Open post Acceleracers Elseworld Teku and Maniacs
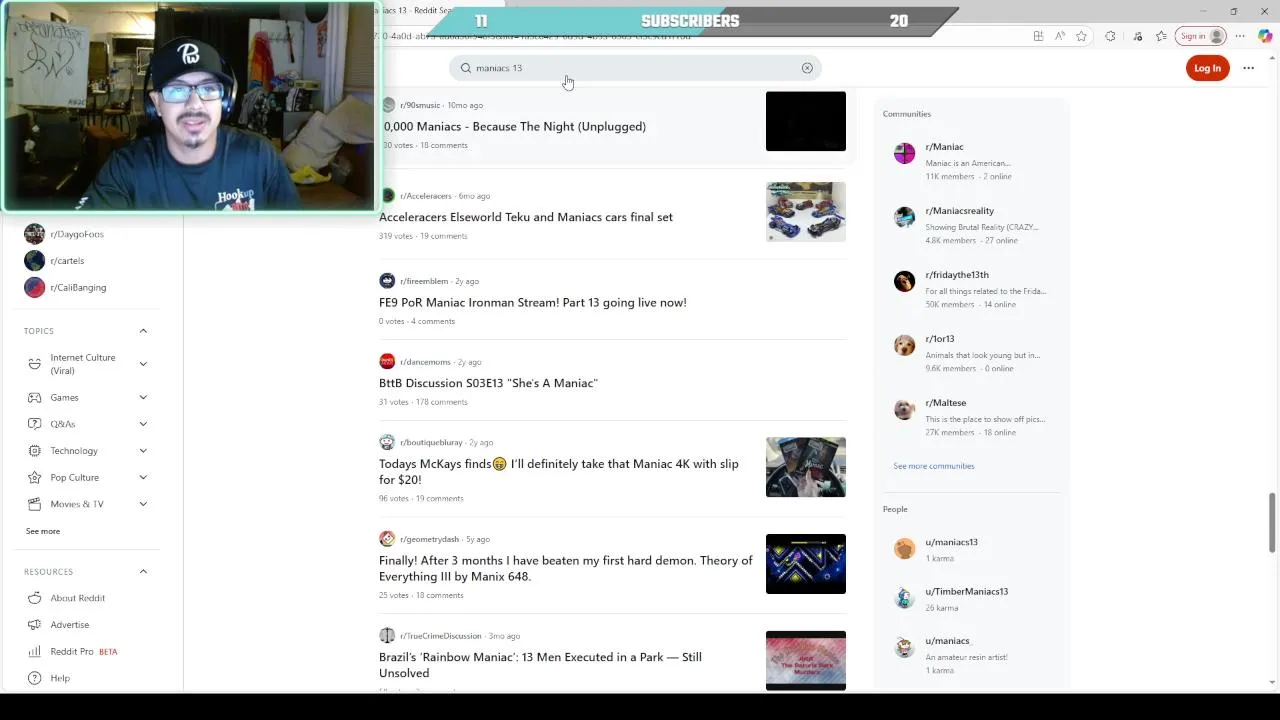 pos(526,217)
